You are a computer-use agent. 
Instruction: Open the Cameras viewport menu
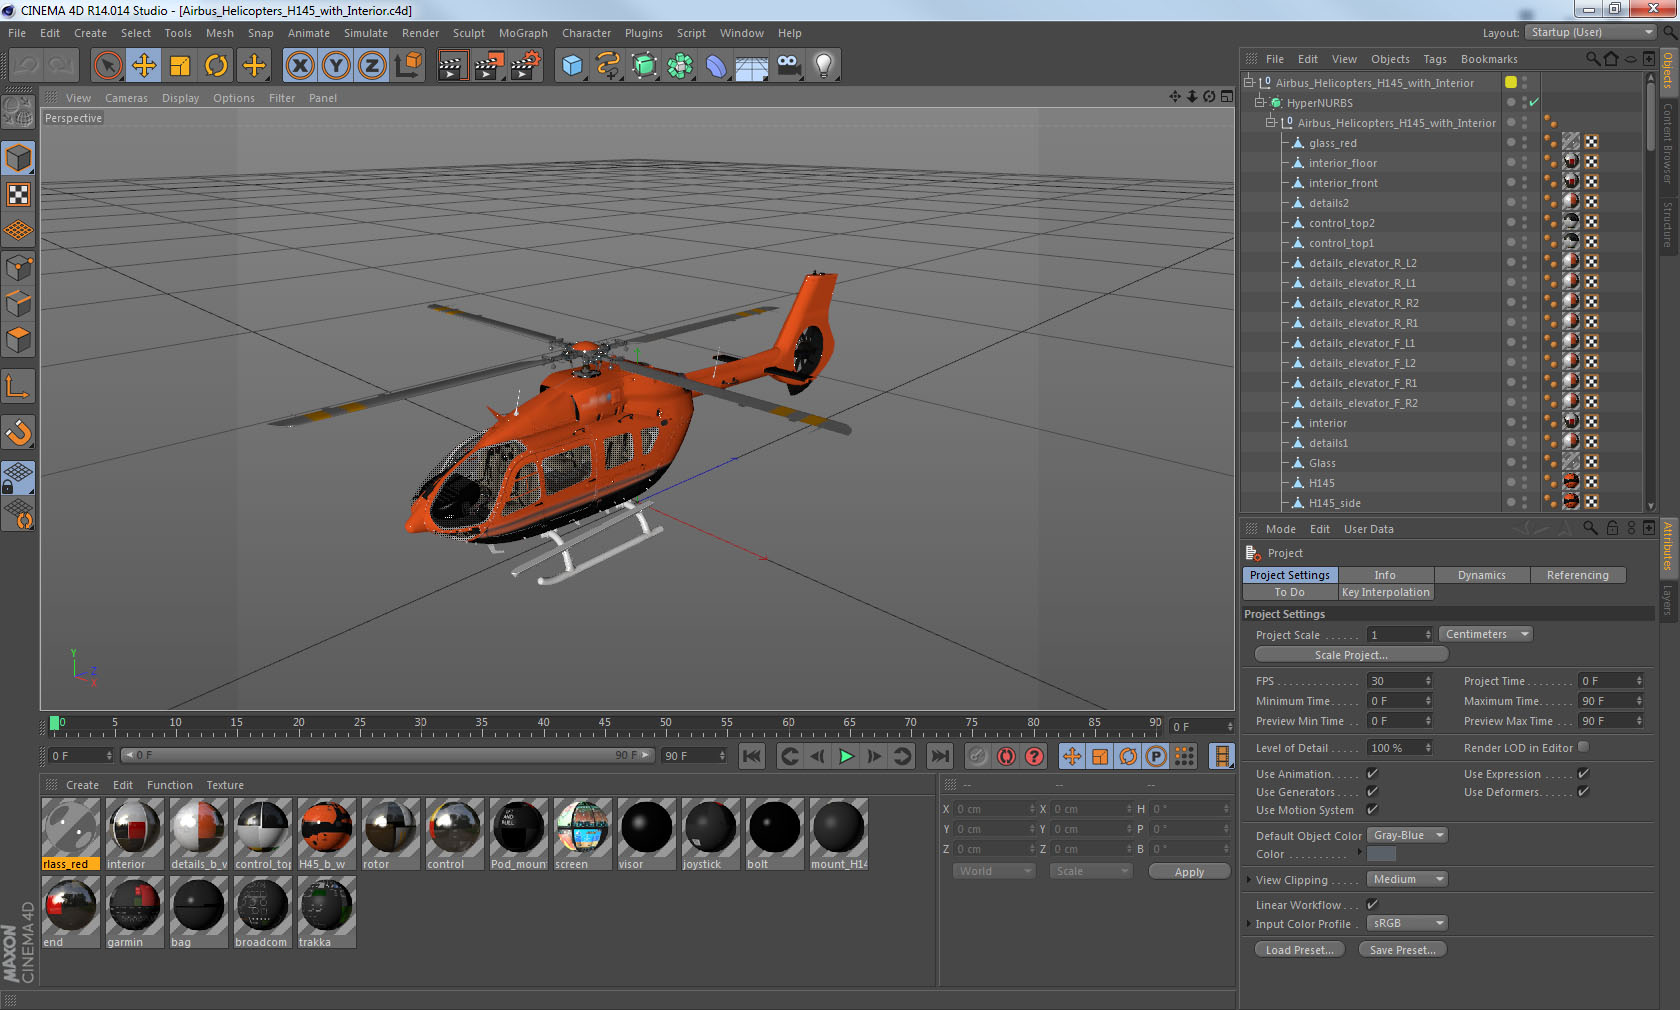(126, 98)
